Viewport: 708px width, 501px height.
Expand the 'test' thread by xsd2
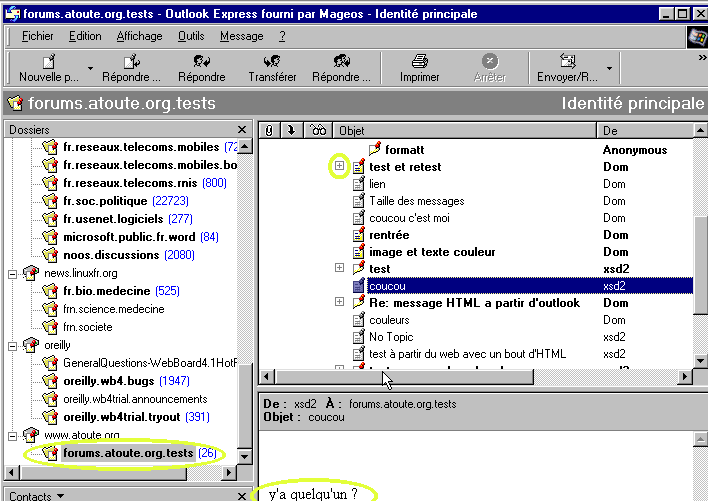[339, 268]
